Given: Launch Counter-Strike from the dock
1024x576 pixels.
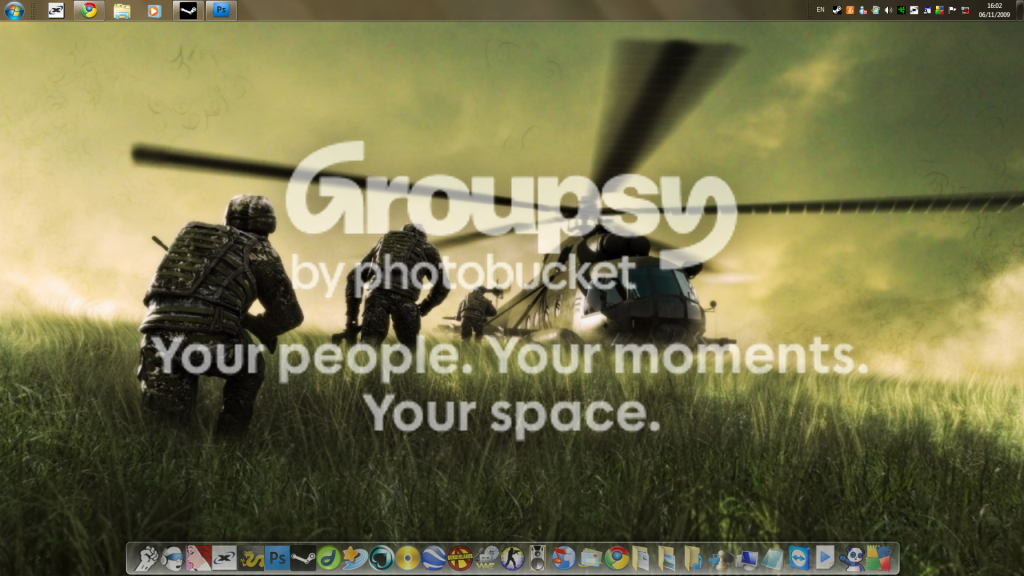Looking at the screenshot, I should click(512, 558).
